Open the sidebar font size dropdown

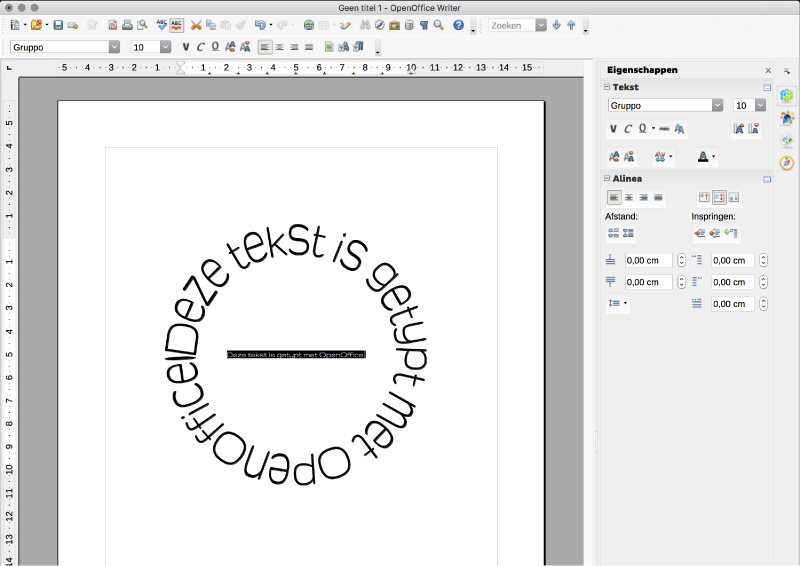760,105
